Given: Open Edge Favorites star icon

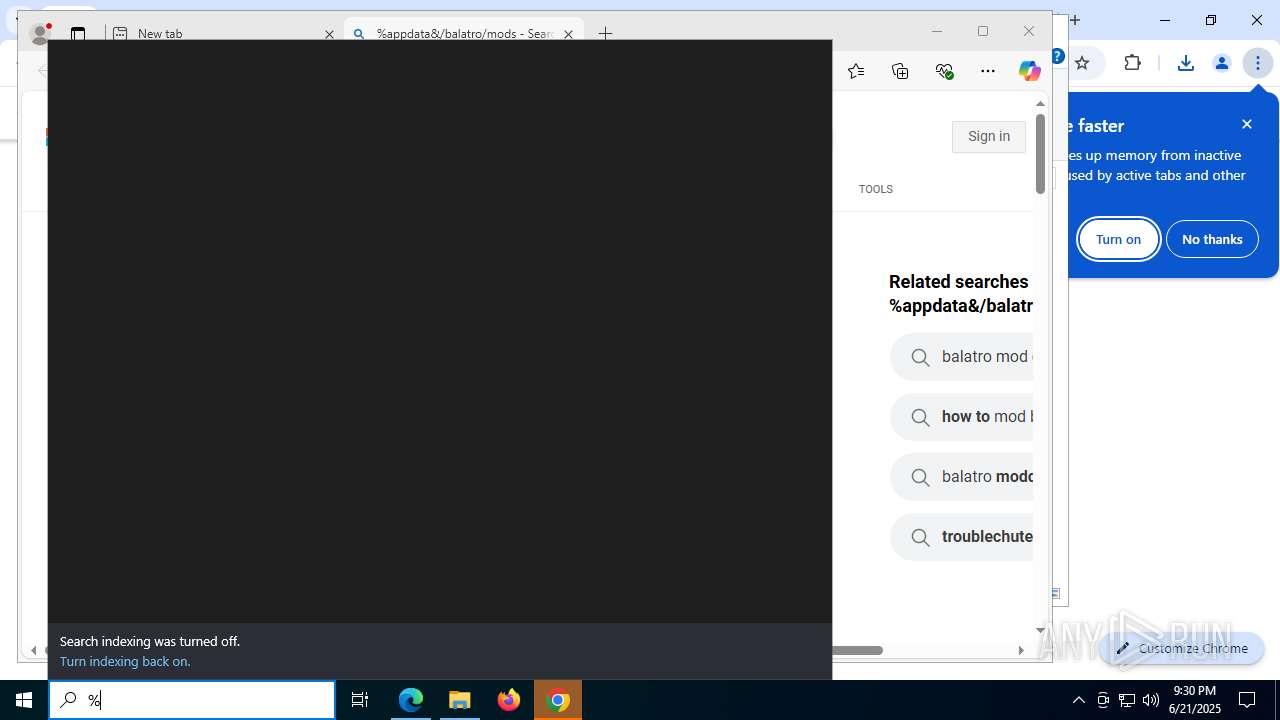Looking at the screenshot, I should point(856,71).
